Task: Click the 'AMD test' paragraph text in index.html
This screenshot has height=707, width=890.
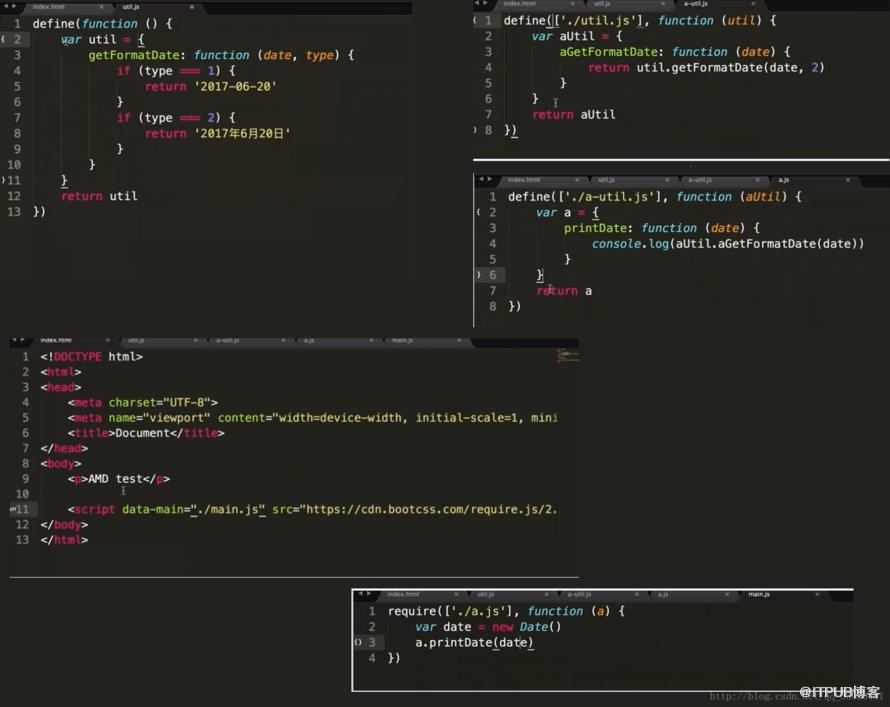Action: [115, 479]
